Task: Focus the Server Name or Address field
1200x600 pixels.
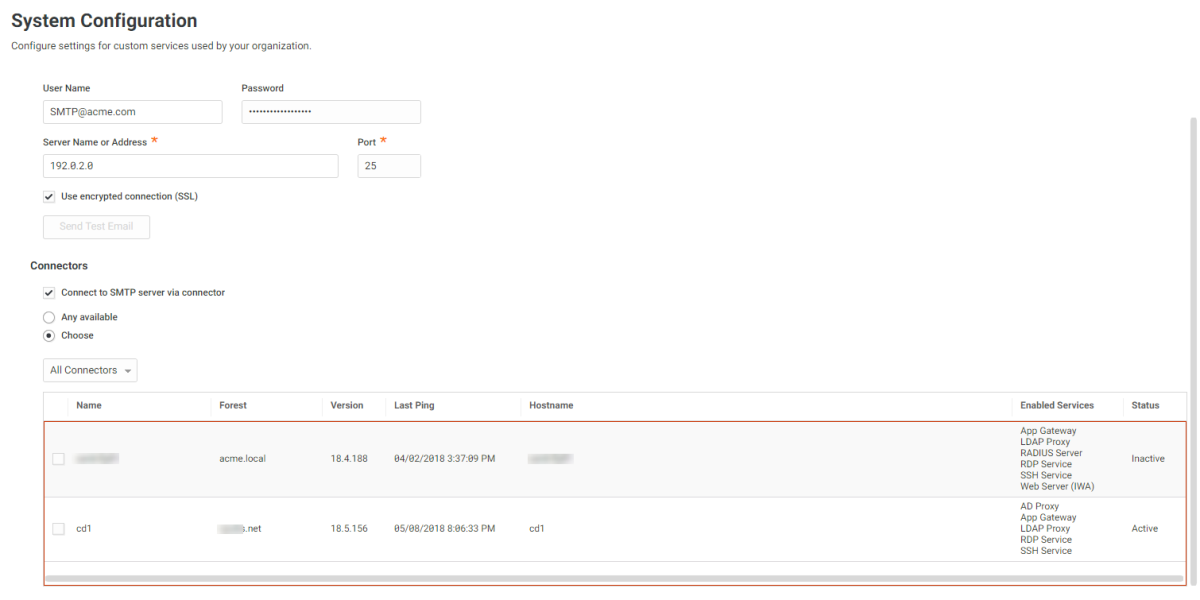Action: coord(190,166)
